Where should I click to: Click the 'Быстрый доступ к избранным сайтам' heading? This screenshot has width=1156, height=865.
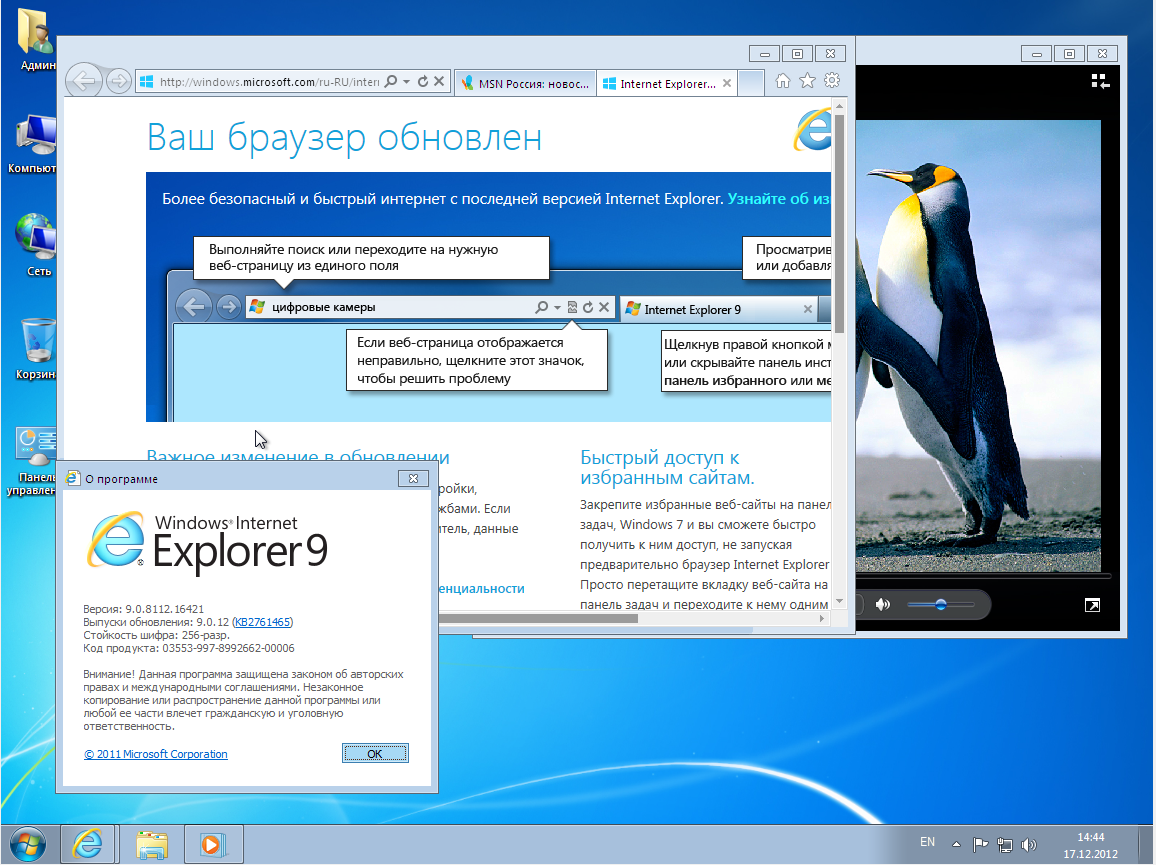point(667,468)
